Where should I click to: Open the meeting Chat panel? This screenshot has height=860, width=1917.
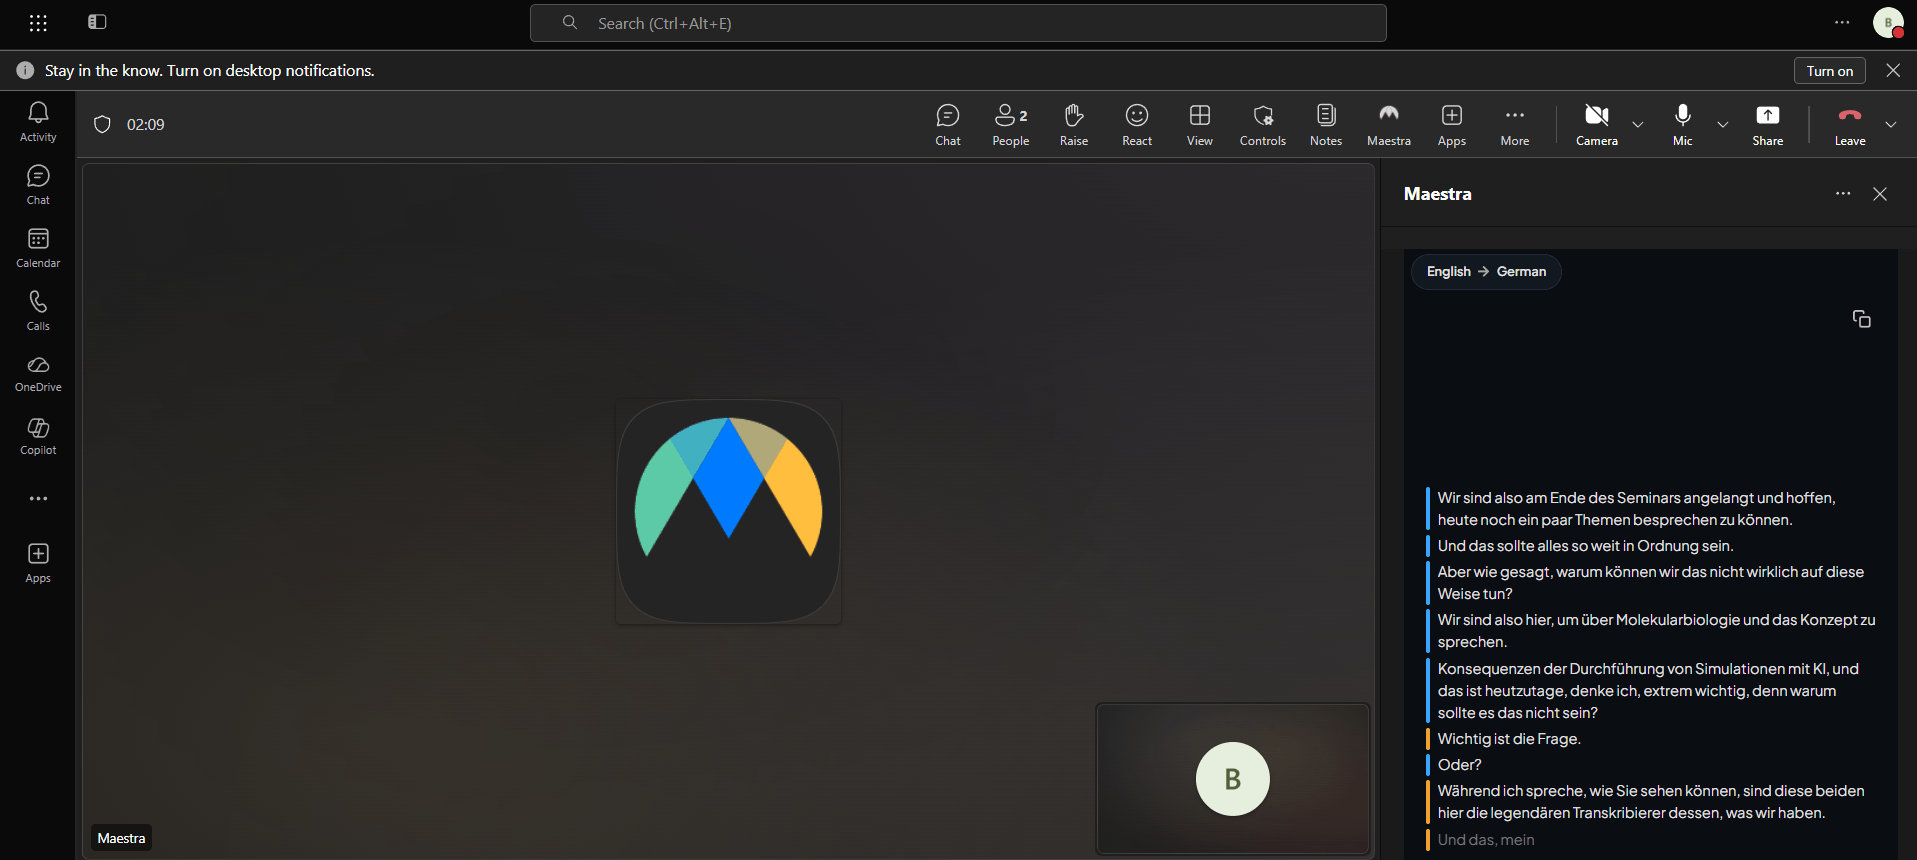click(x=948, y=125)
